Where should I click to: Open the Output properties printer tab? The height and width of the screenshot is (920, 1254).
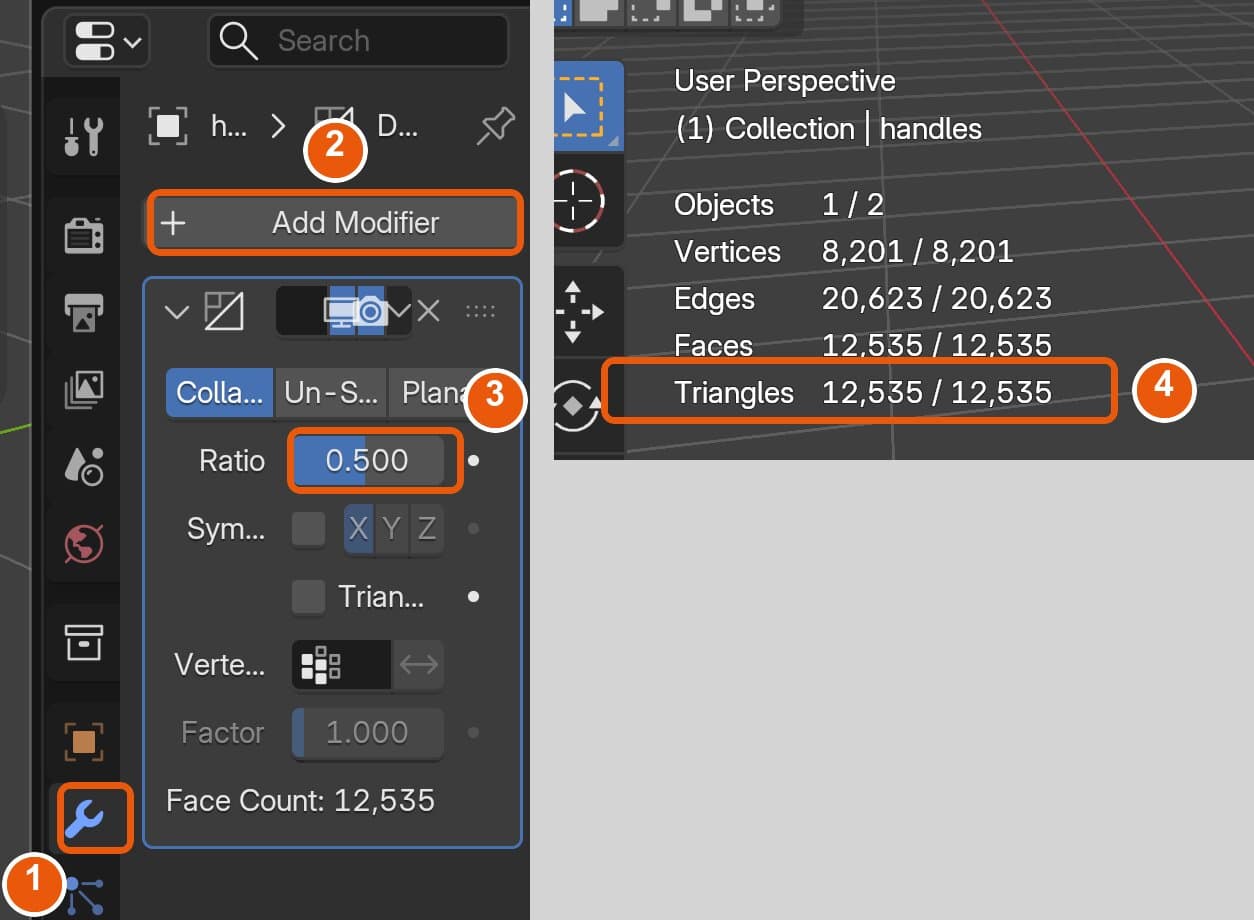click(84, 311)
